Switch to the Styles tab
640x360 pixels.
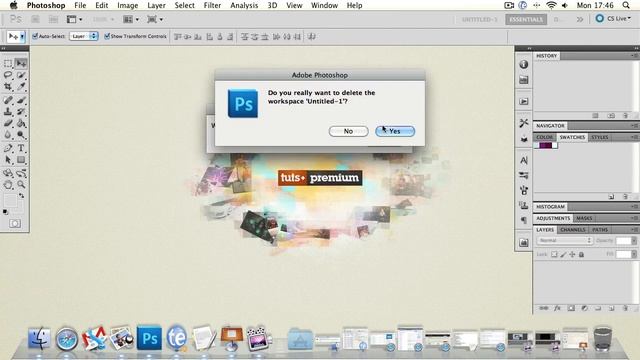point(600,137)
